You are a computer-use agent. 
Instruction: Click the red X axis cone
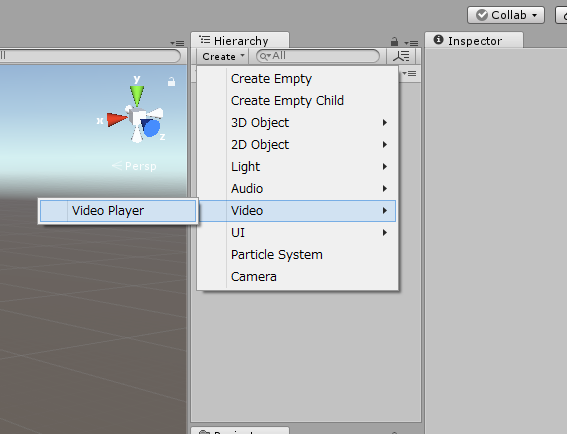pos(117,120)
